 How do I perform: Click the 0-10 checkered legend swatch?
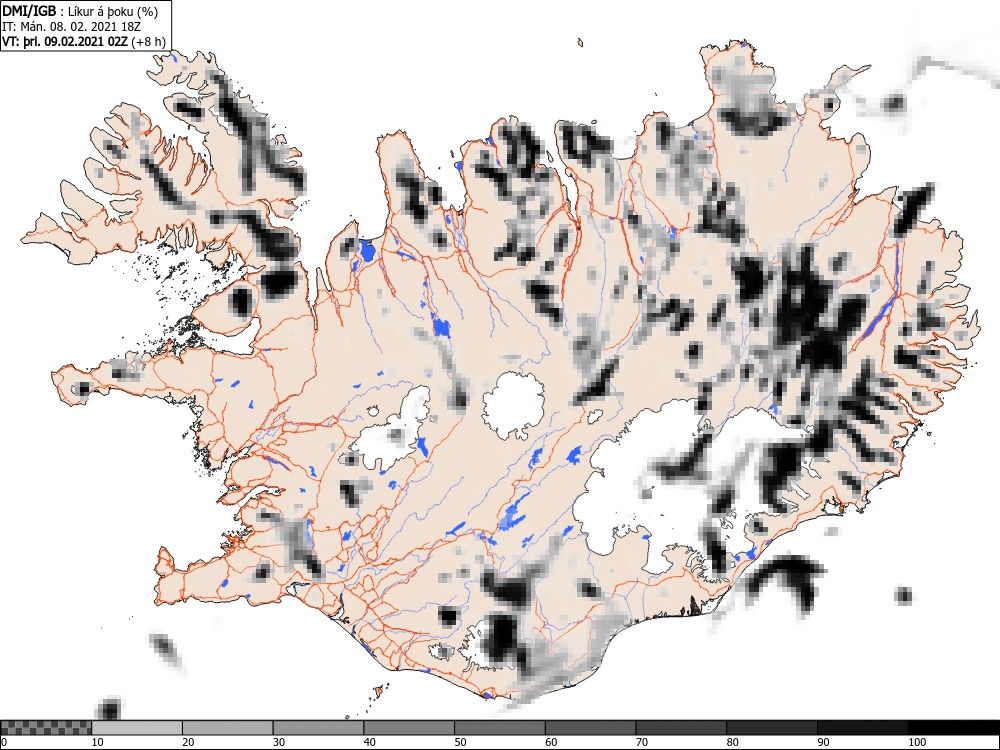47,728
